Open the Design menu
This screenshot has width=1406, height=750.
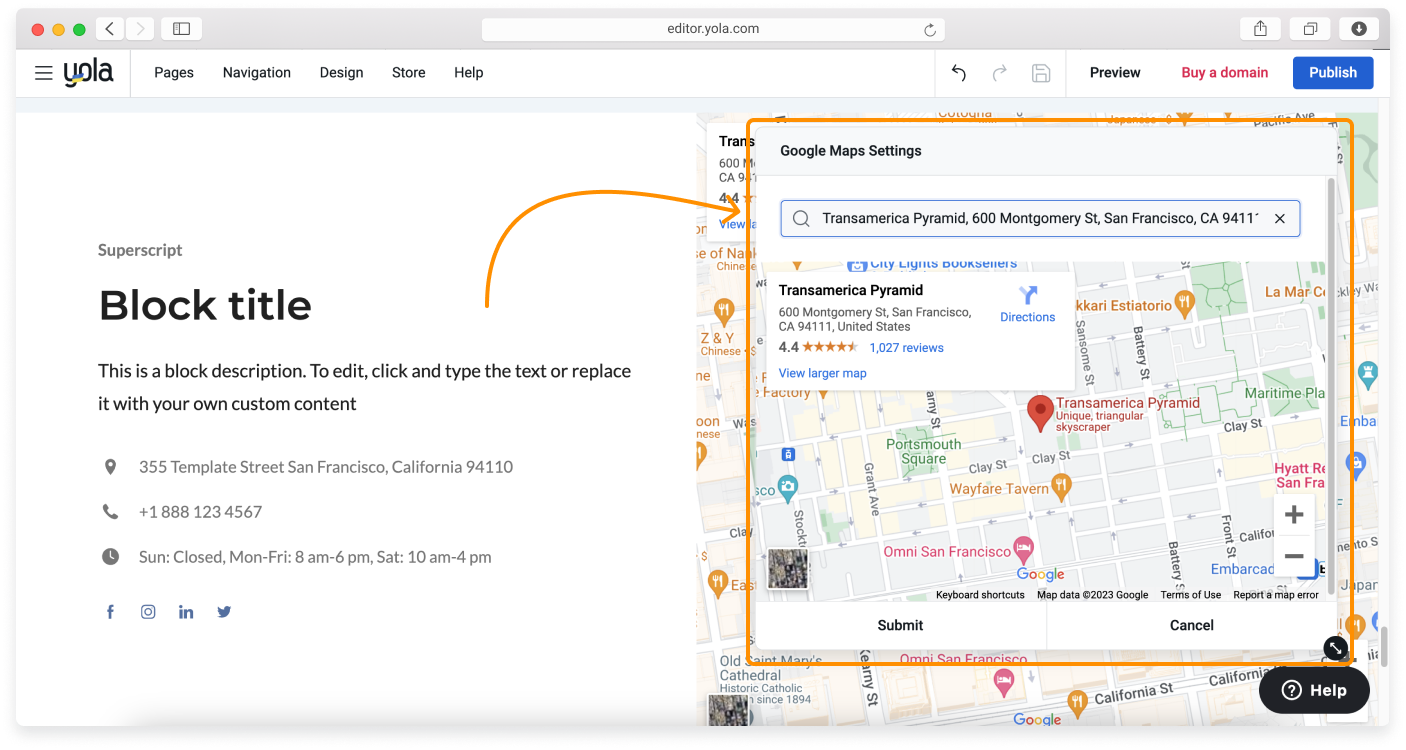(341, 73)
